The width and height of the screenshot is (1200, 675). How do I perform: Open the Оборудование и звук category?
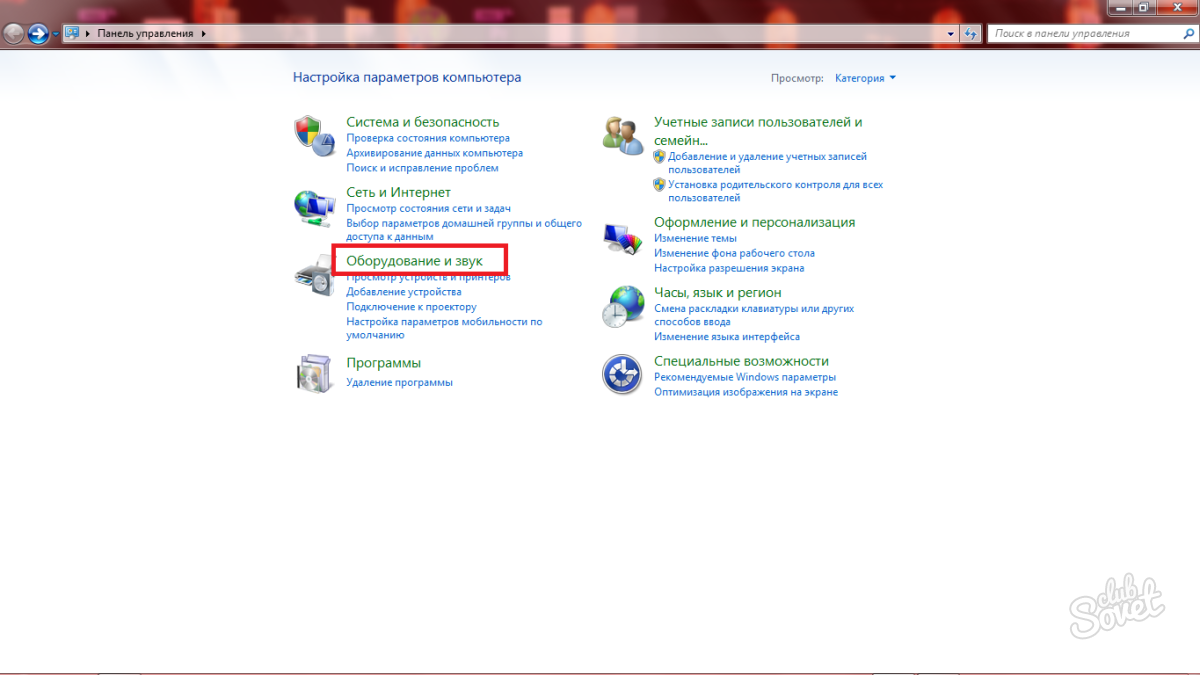coord(414,261)
